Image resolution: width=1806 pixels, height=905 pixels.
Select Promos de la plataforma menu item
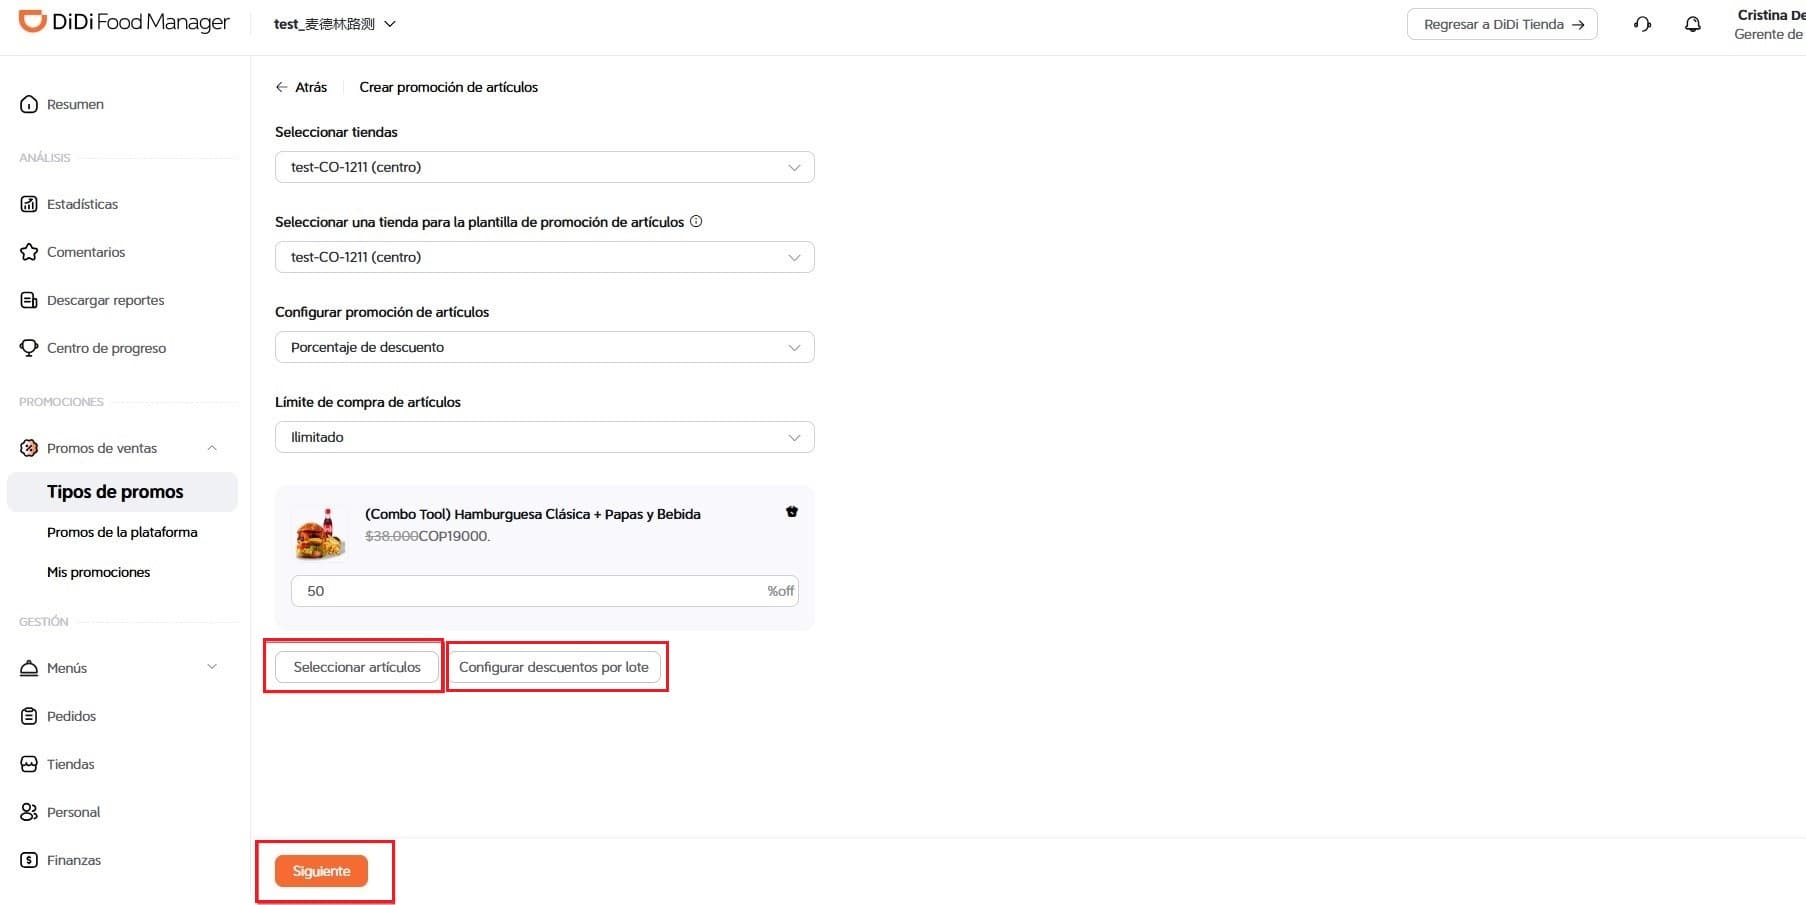122,532
